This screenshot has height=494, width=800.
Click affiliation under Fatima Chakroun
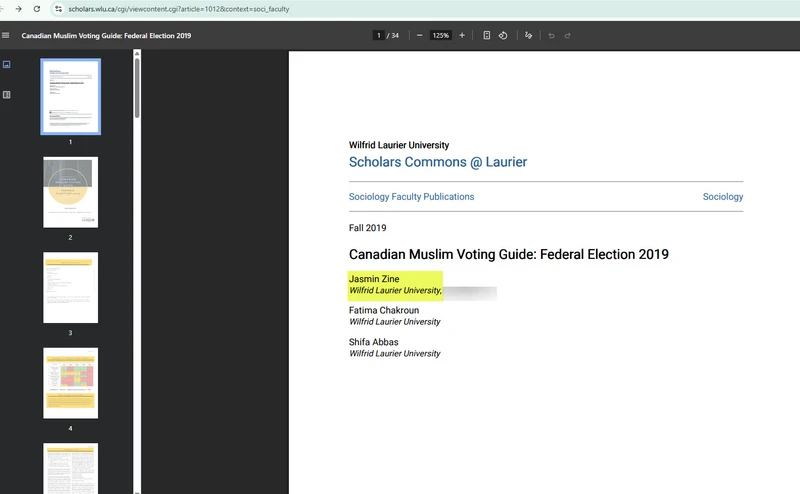[394, 322]
